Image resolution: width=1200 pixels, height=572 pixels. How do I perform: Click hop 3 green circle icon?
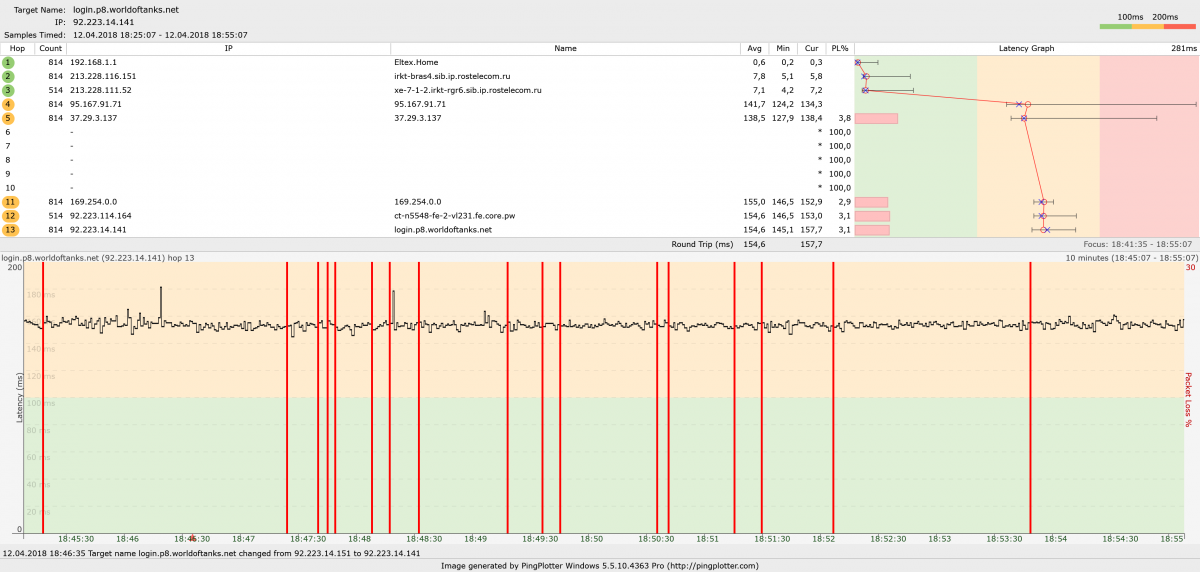(x=8, y=90)
